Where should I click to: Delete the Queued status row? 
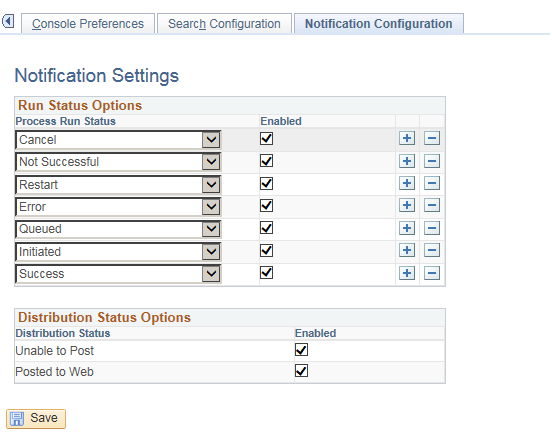[x=432, y=228]
